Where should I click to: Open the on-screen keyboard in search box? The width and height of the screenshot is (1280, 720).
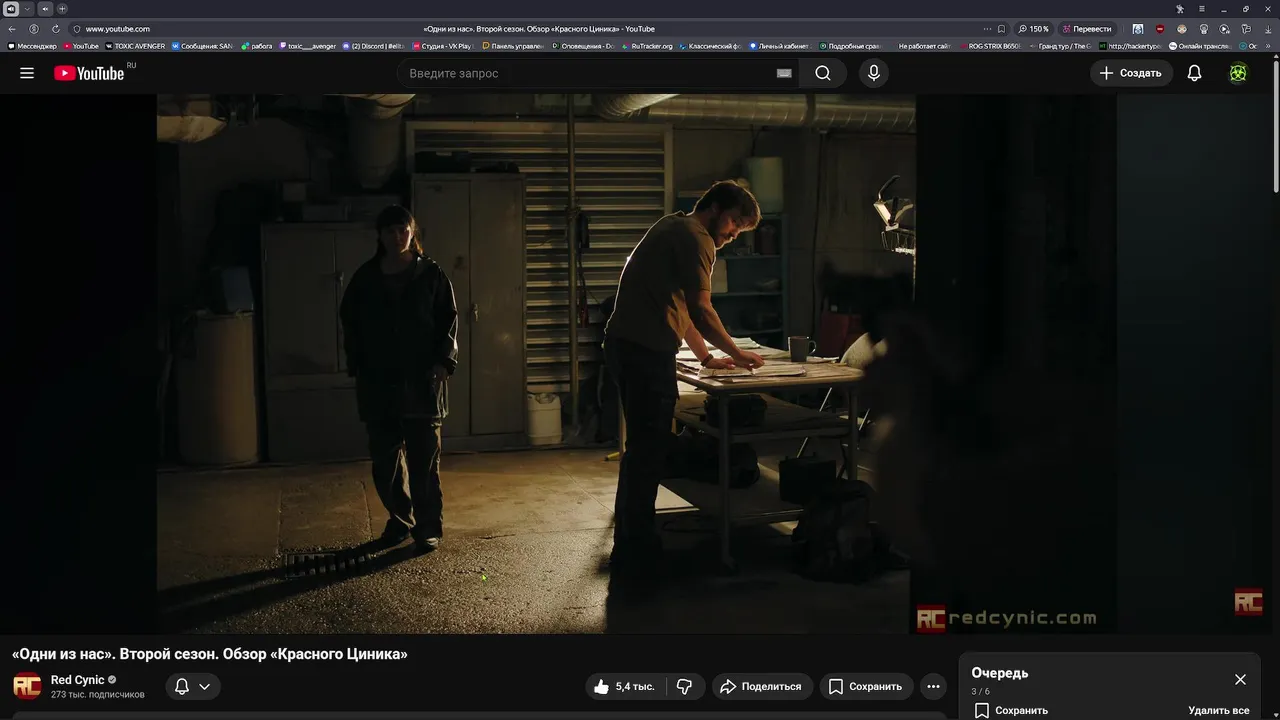pos(784,73)
